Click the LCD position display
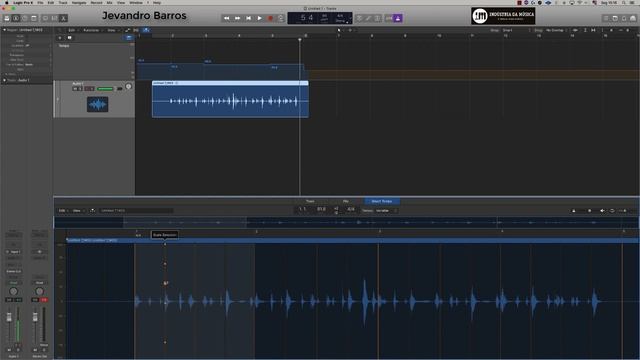This screenshot has width=640, height=360. click(307, 18)
